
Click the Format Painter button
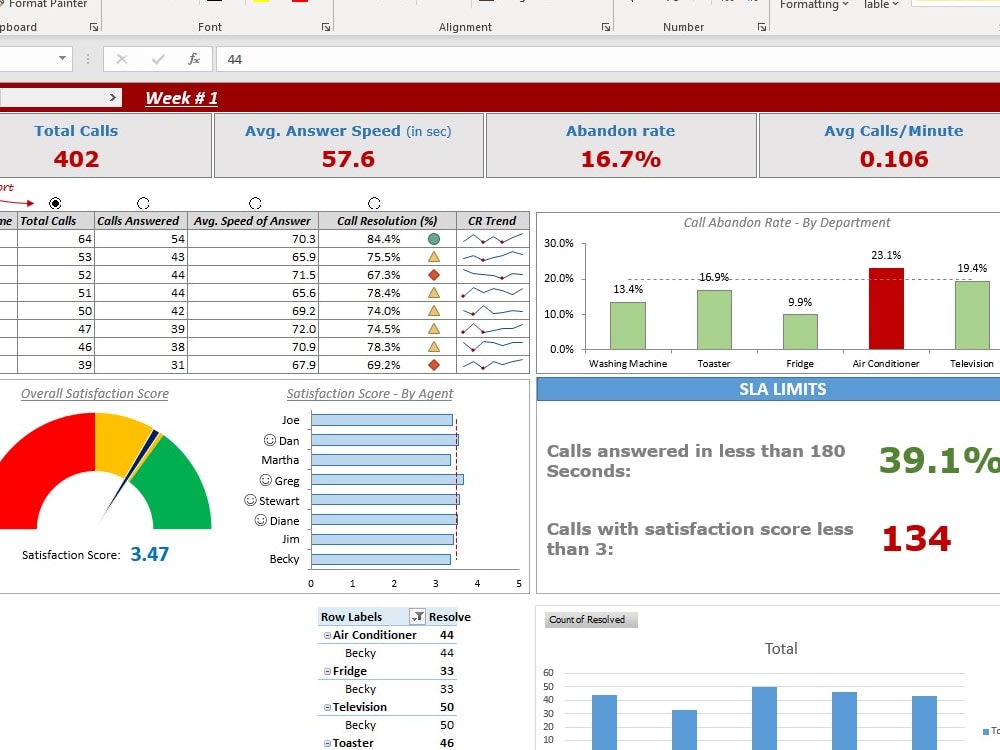(43, 4)
